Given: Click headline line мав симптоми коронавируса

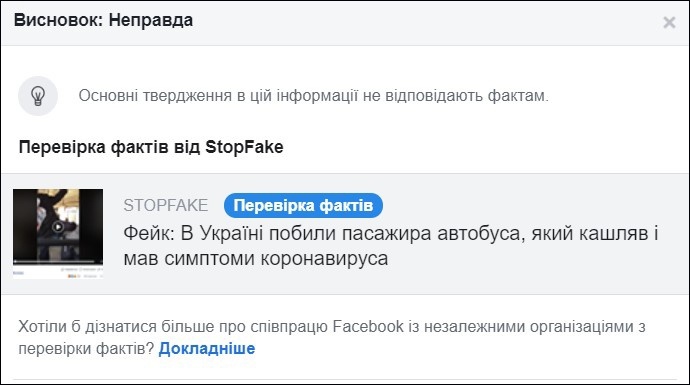Looking at the screenshot, I should pos(256,258).
